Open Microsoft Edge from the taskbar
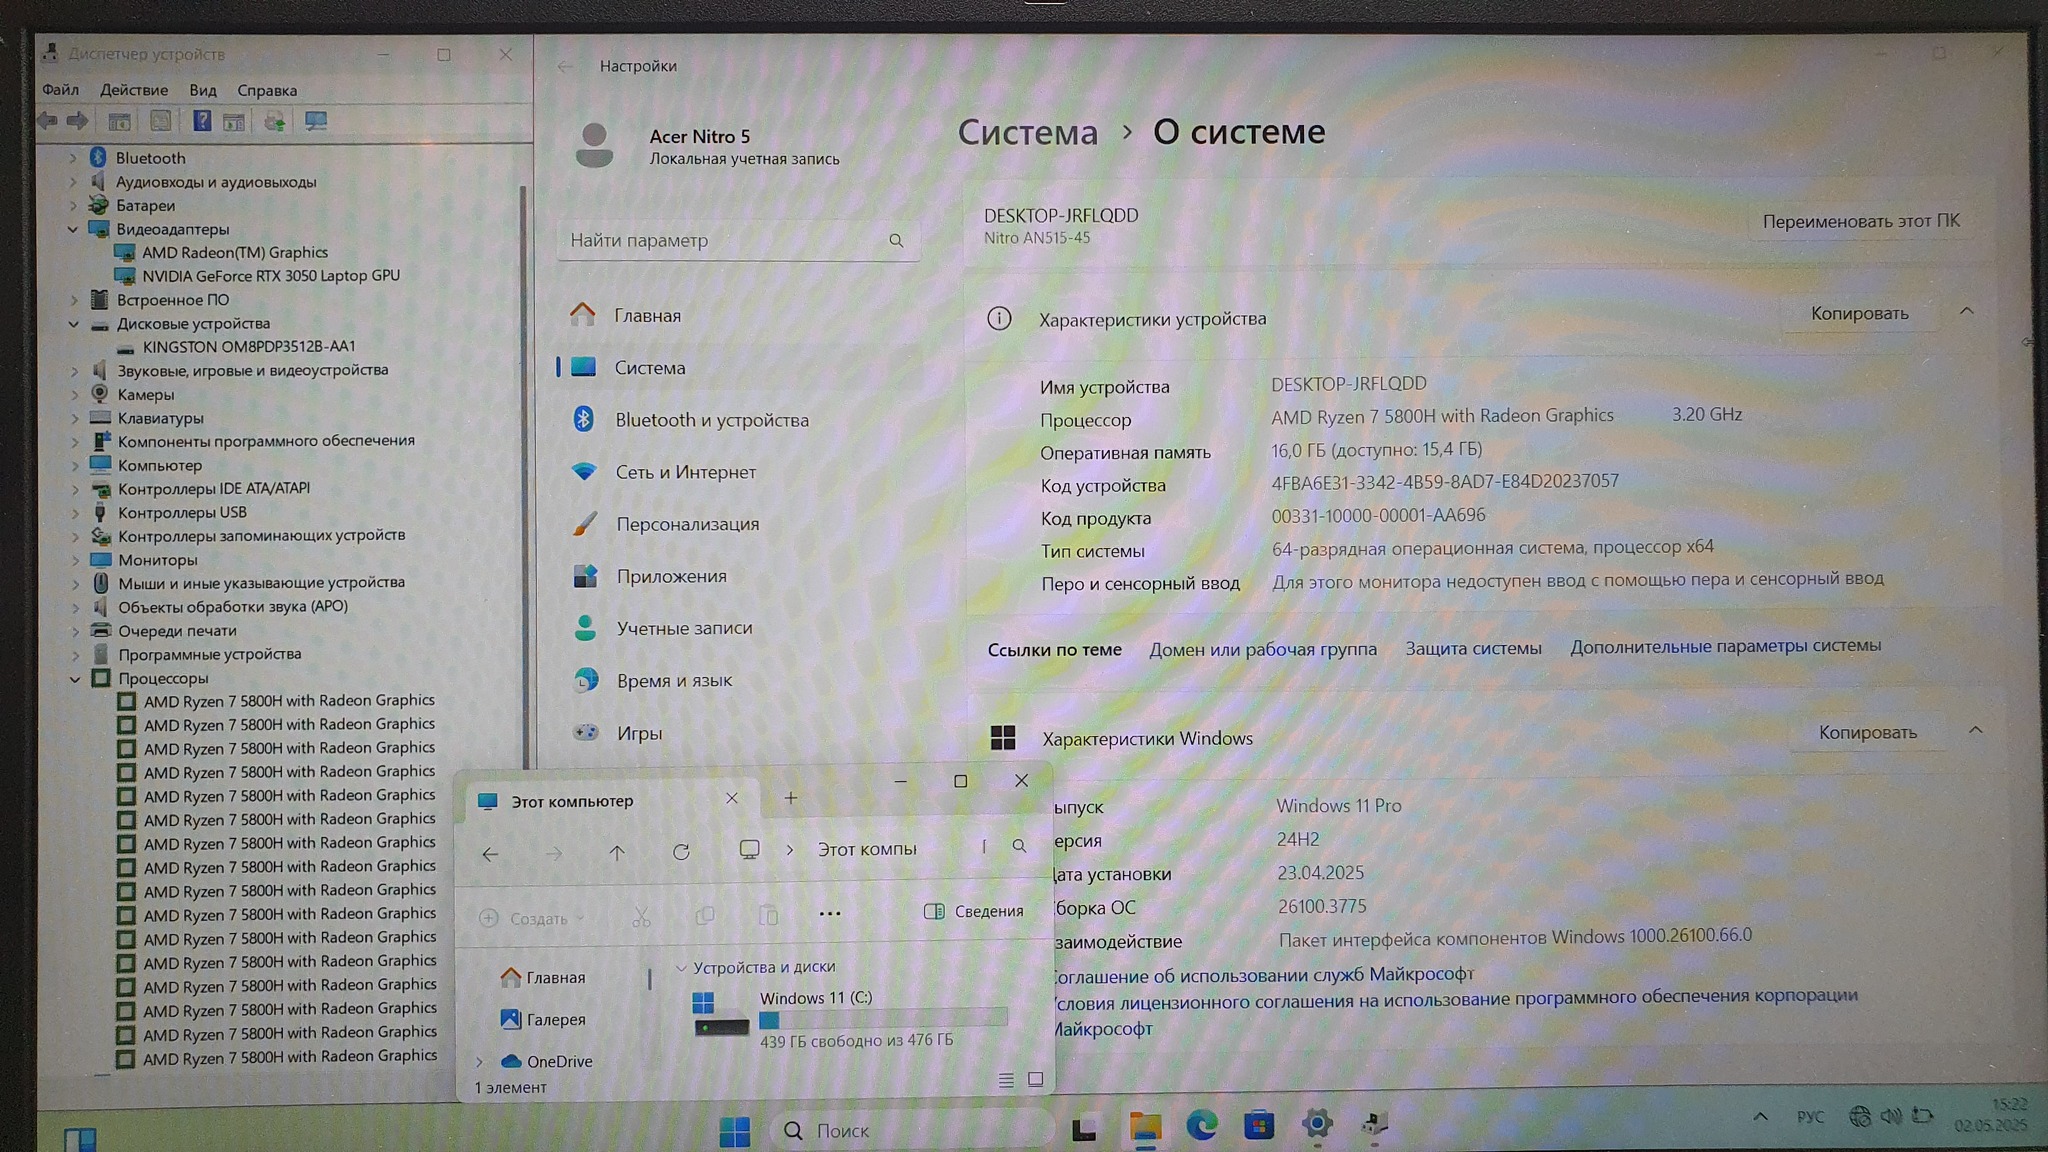 [x=1201, y=1126]
